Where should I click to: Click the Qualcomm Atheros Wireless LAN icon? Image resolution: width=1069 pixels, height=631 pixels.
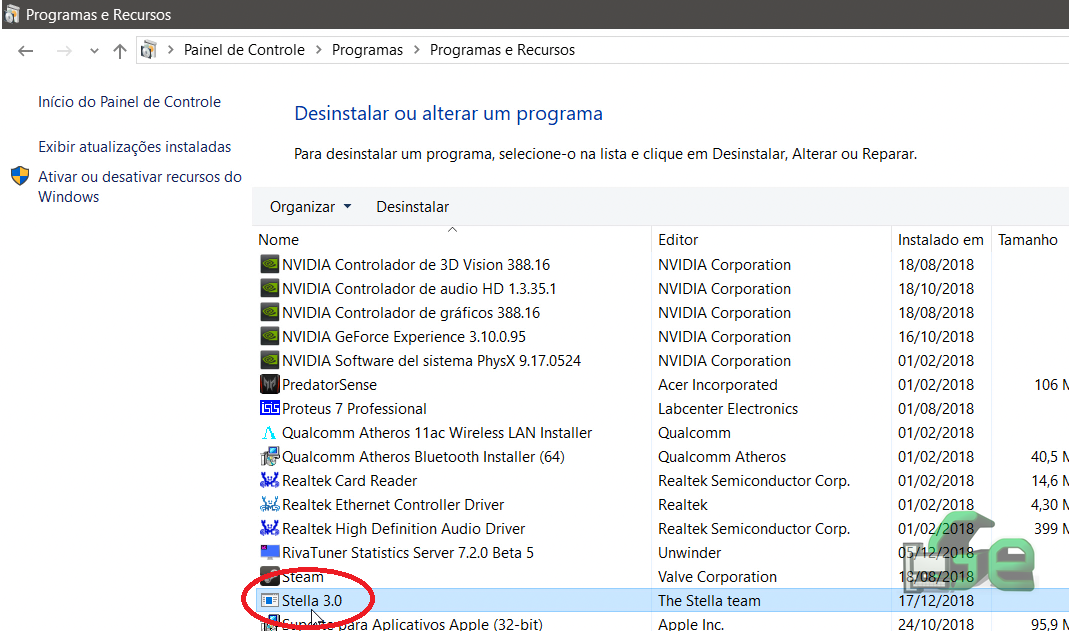(x=269, y=433)
